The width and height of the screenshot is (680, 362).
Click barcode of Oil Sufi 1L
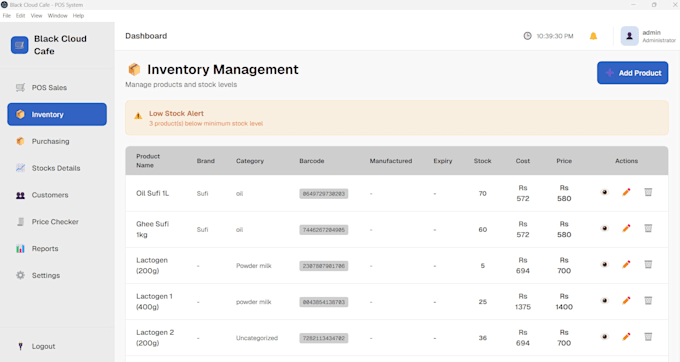[x=324, y=194]
